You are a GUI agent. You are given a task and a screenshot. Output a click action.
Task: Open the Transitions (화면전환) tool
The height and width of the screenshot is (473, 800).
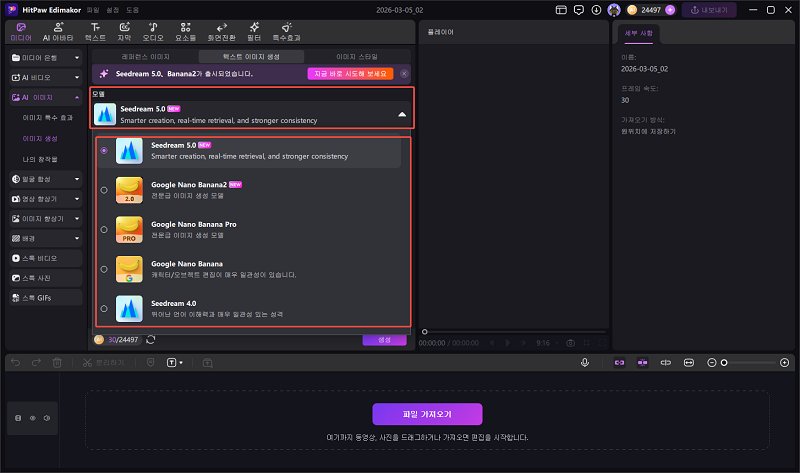[221, 32]
